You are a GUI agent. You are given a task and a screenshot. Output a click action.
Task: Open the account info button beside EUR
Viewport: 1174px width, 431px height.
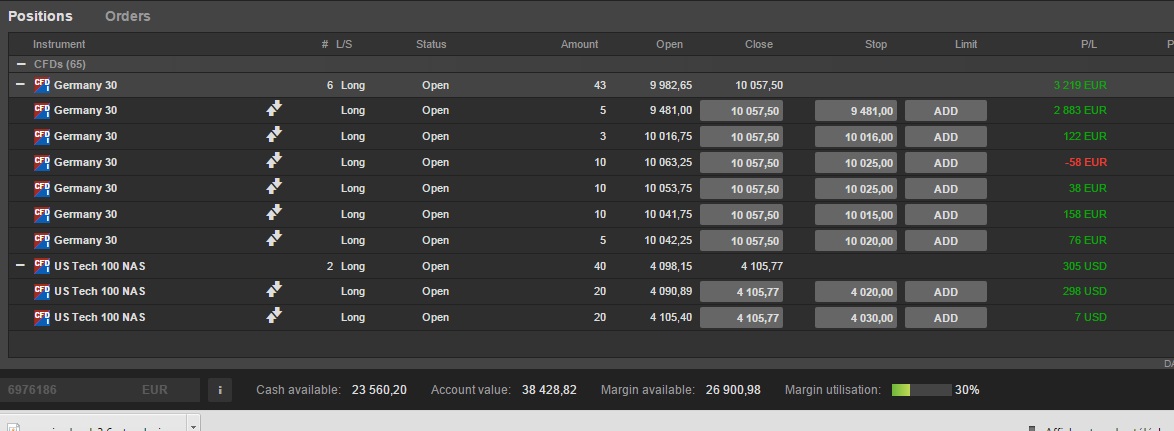[x=219, y=390]
